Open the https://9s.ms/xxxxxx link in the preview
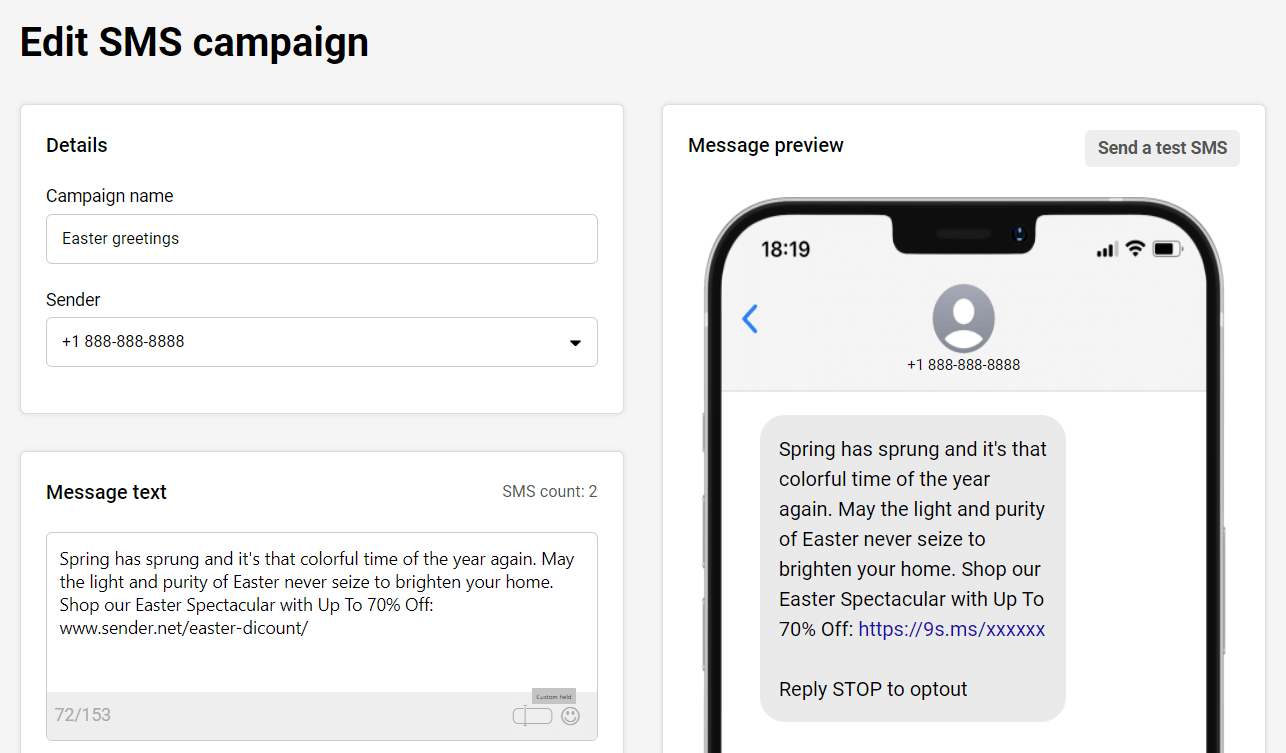Screen dimensions: 1286x753 click(x=952, y=629)
